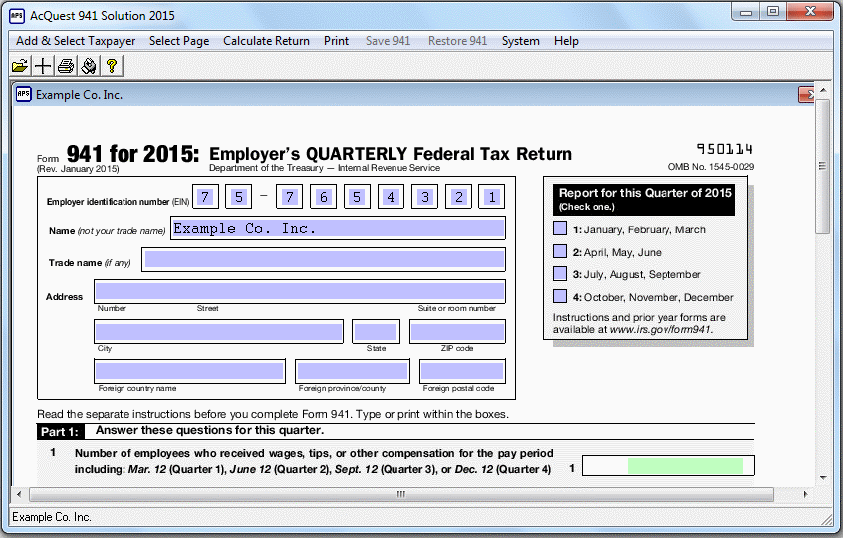843x538 pixels.
Task: Click horizontal scrollbar right arrow
Action: tap(805, 494)
